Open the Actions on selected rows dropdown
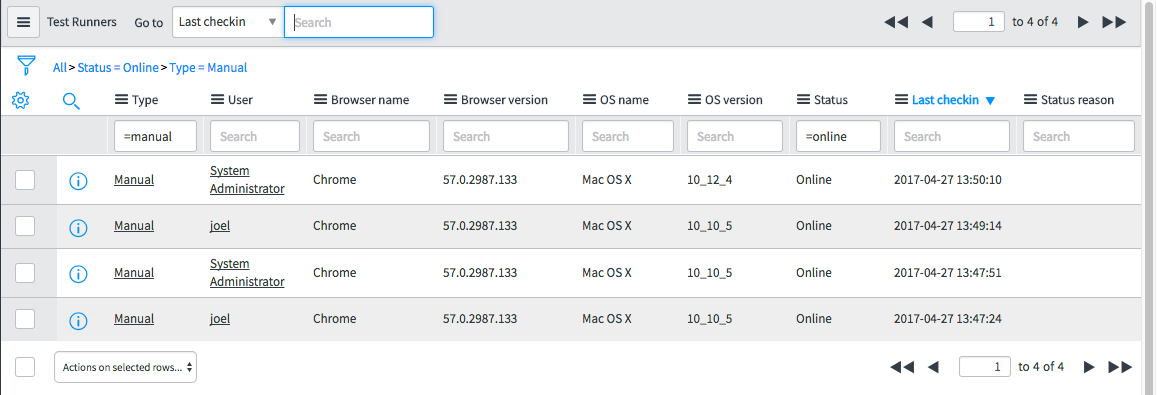The width and height of the screenshot is (1157, 395). pos(125,367)
